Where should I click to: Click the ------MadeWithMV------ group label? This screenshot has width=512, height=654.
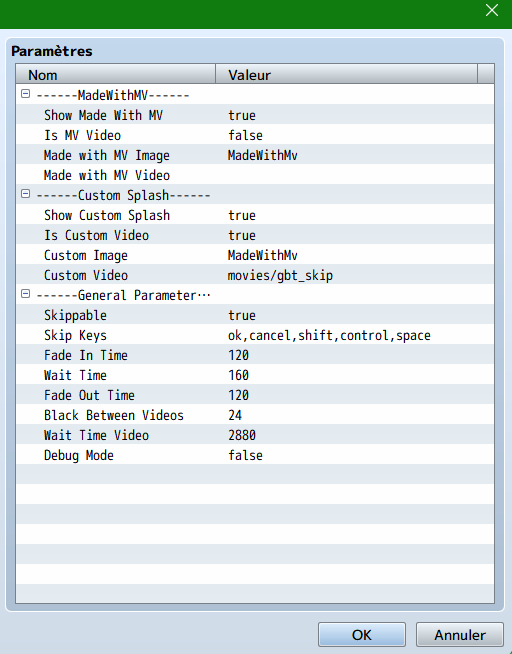click(113, 95)
